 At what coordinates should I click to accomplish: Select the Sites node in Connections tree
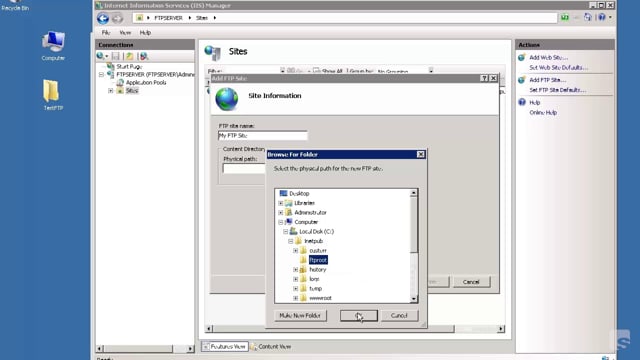coord(132,91)
